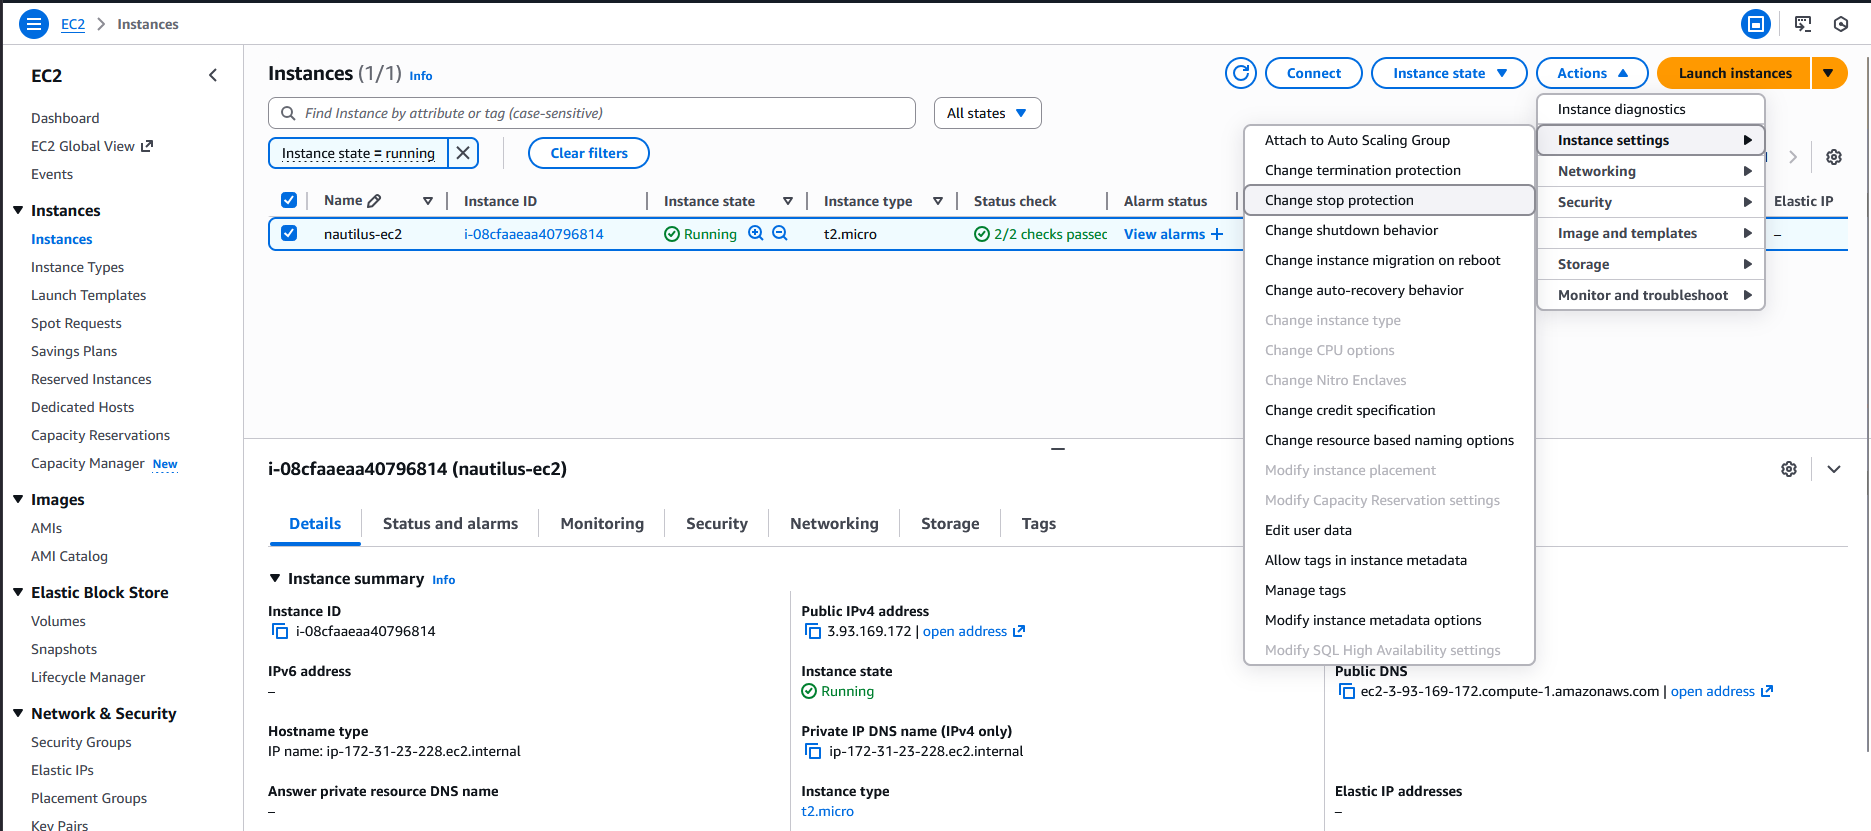Open EC2 Global View external link
Image resolution: width=1871 pixels, height=831 pixels.
tap(92, 146)
